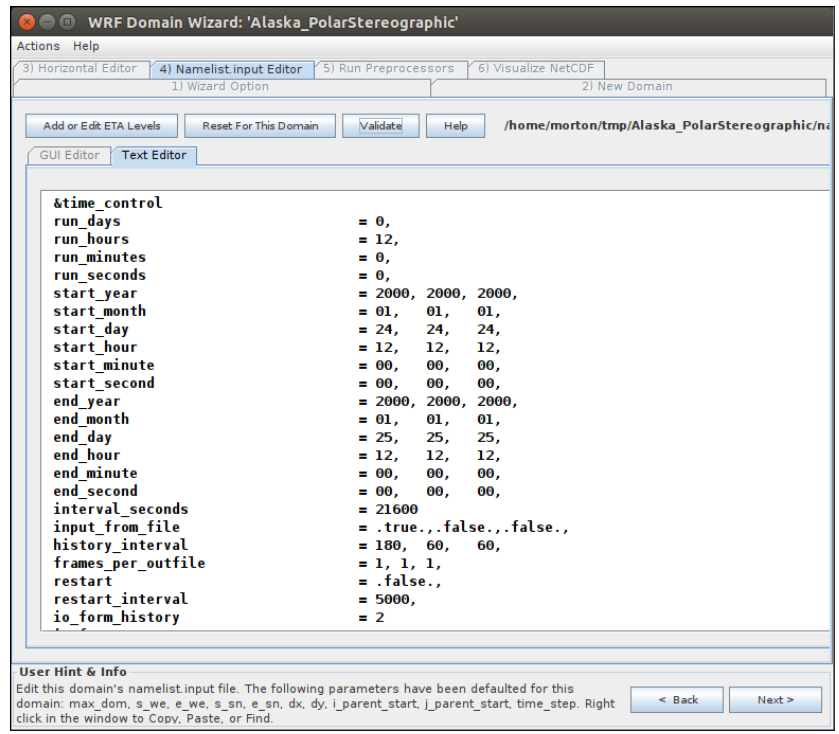This screenshot has width=839, height=734.
Task: Switch to the GUI Editor sub-tab
Action: coord(69,155)
